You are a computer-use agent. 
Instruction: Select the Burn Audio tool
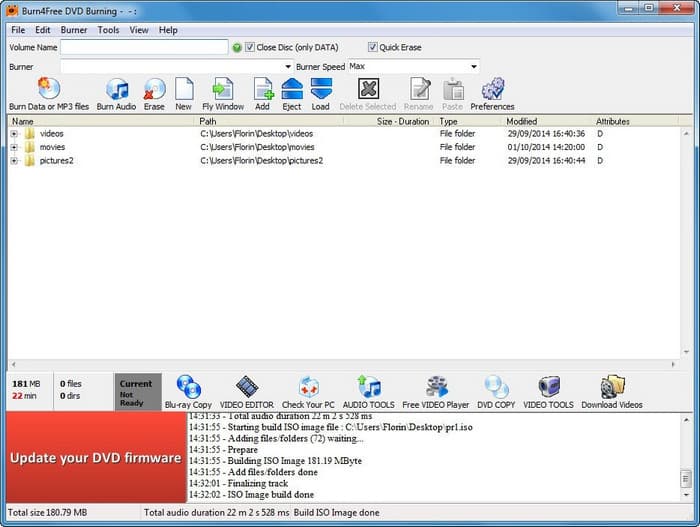coord(116,90)
